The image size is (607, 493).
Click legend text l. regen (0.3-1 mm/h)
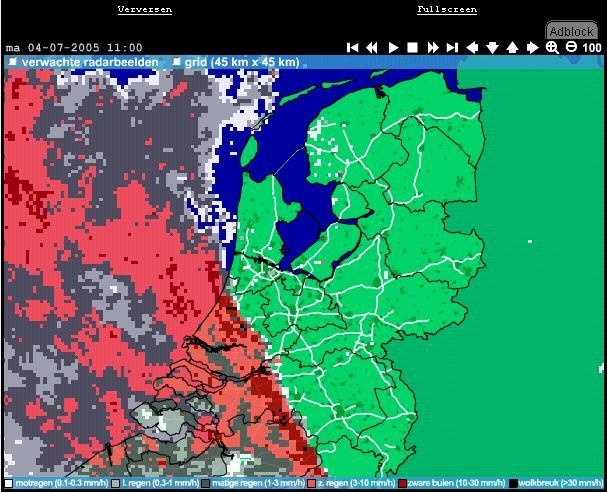(x=161, y=483)
